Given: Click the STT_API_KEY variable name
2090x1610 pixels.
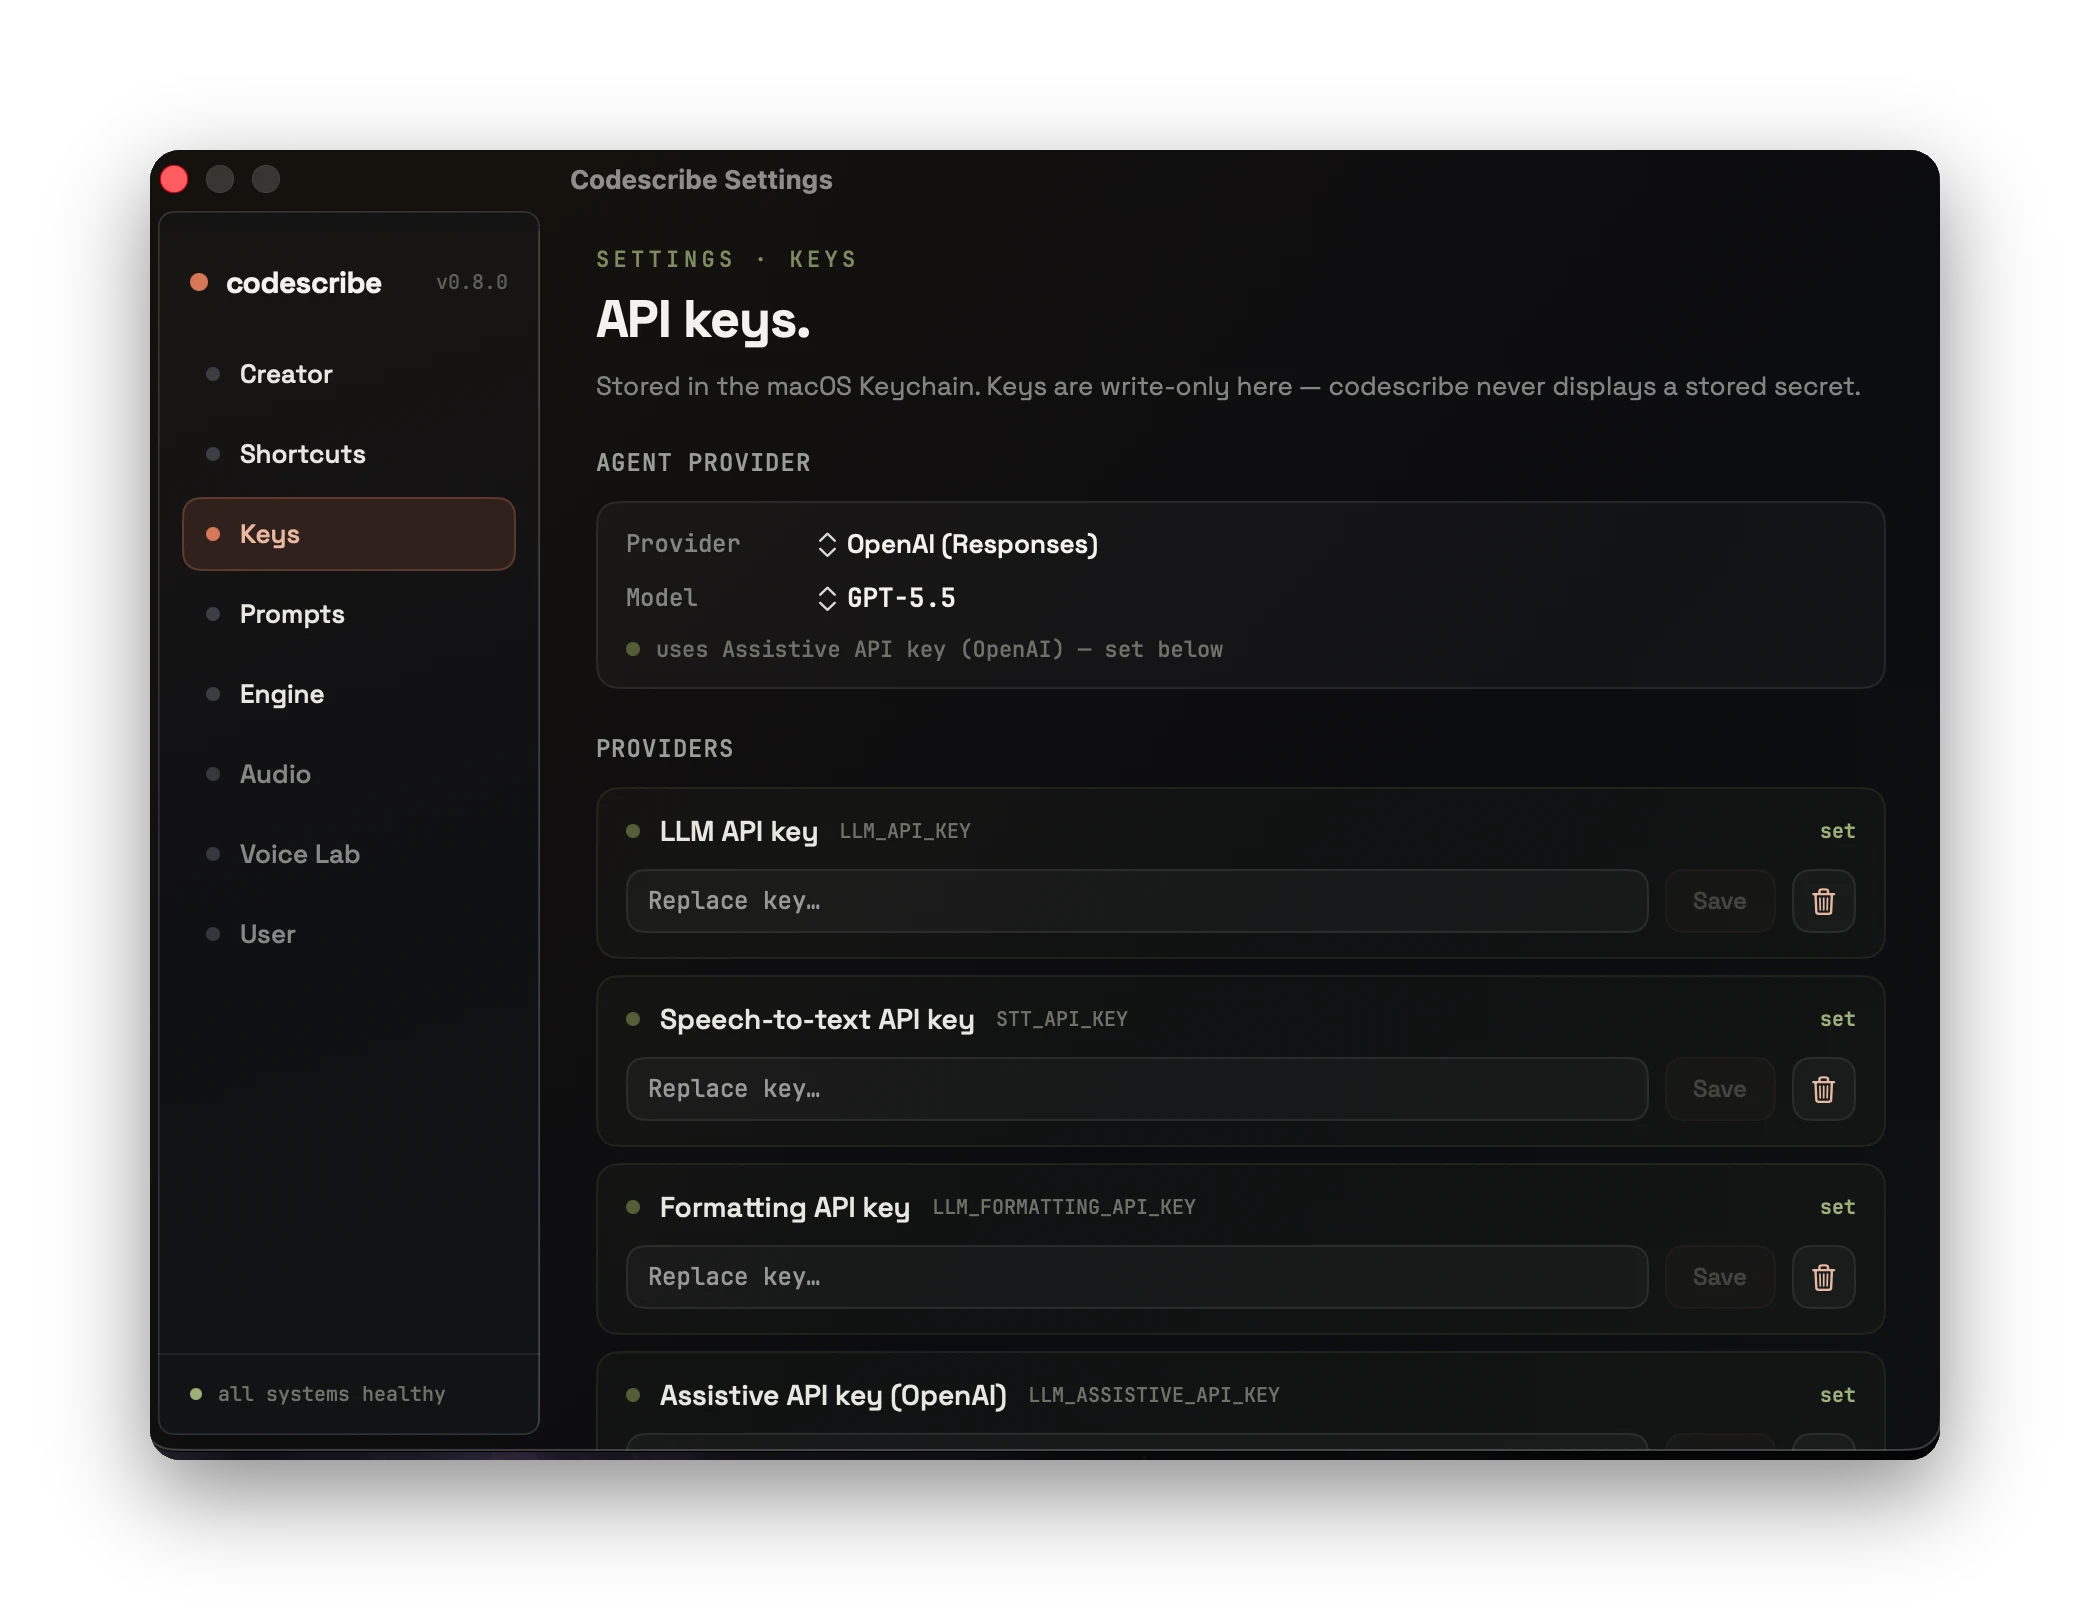Looking at the screenshot, I should point(1061,1019).
